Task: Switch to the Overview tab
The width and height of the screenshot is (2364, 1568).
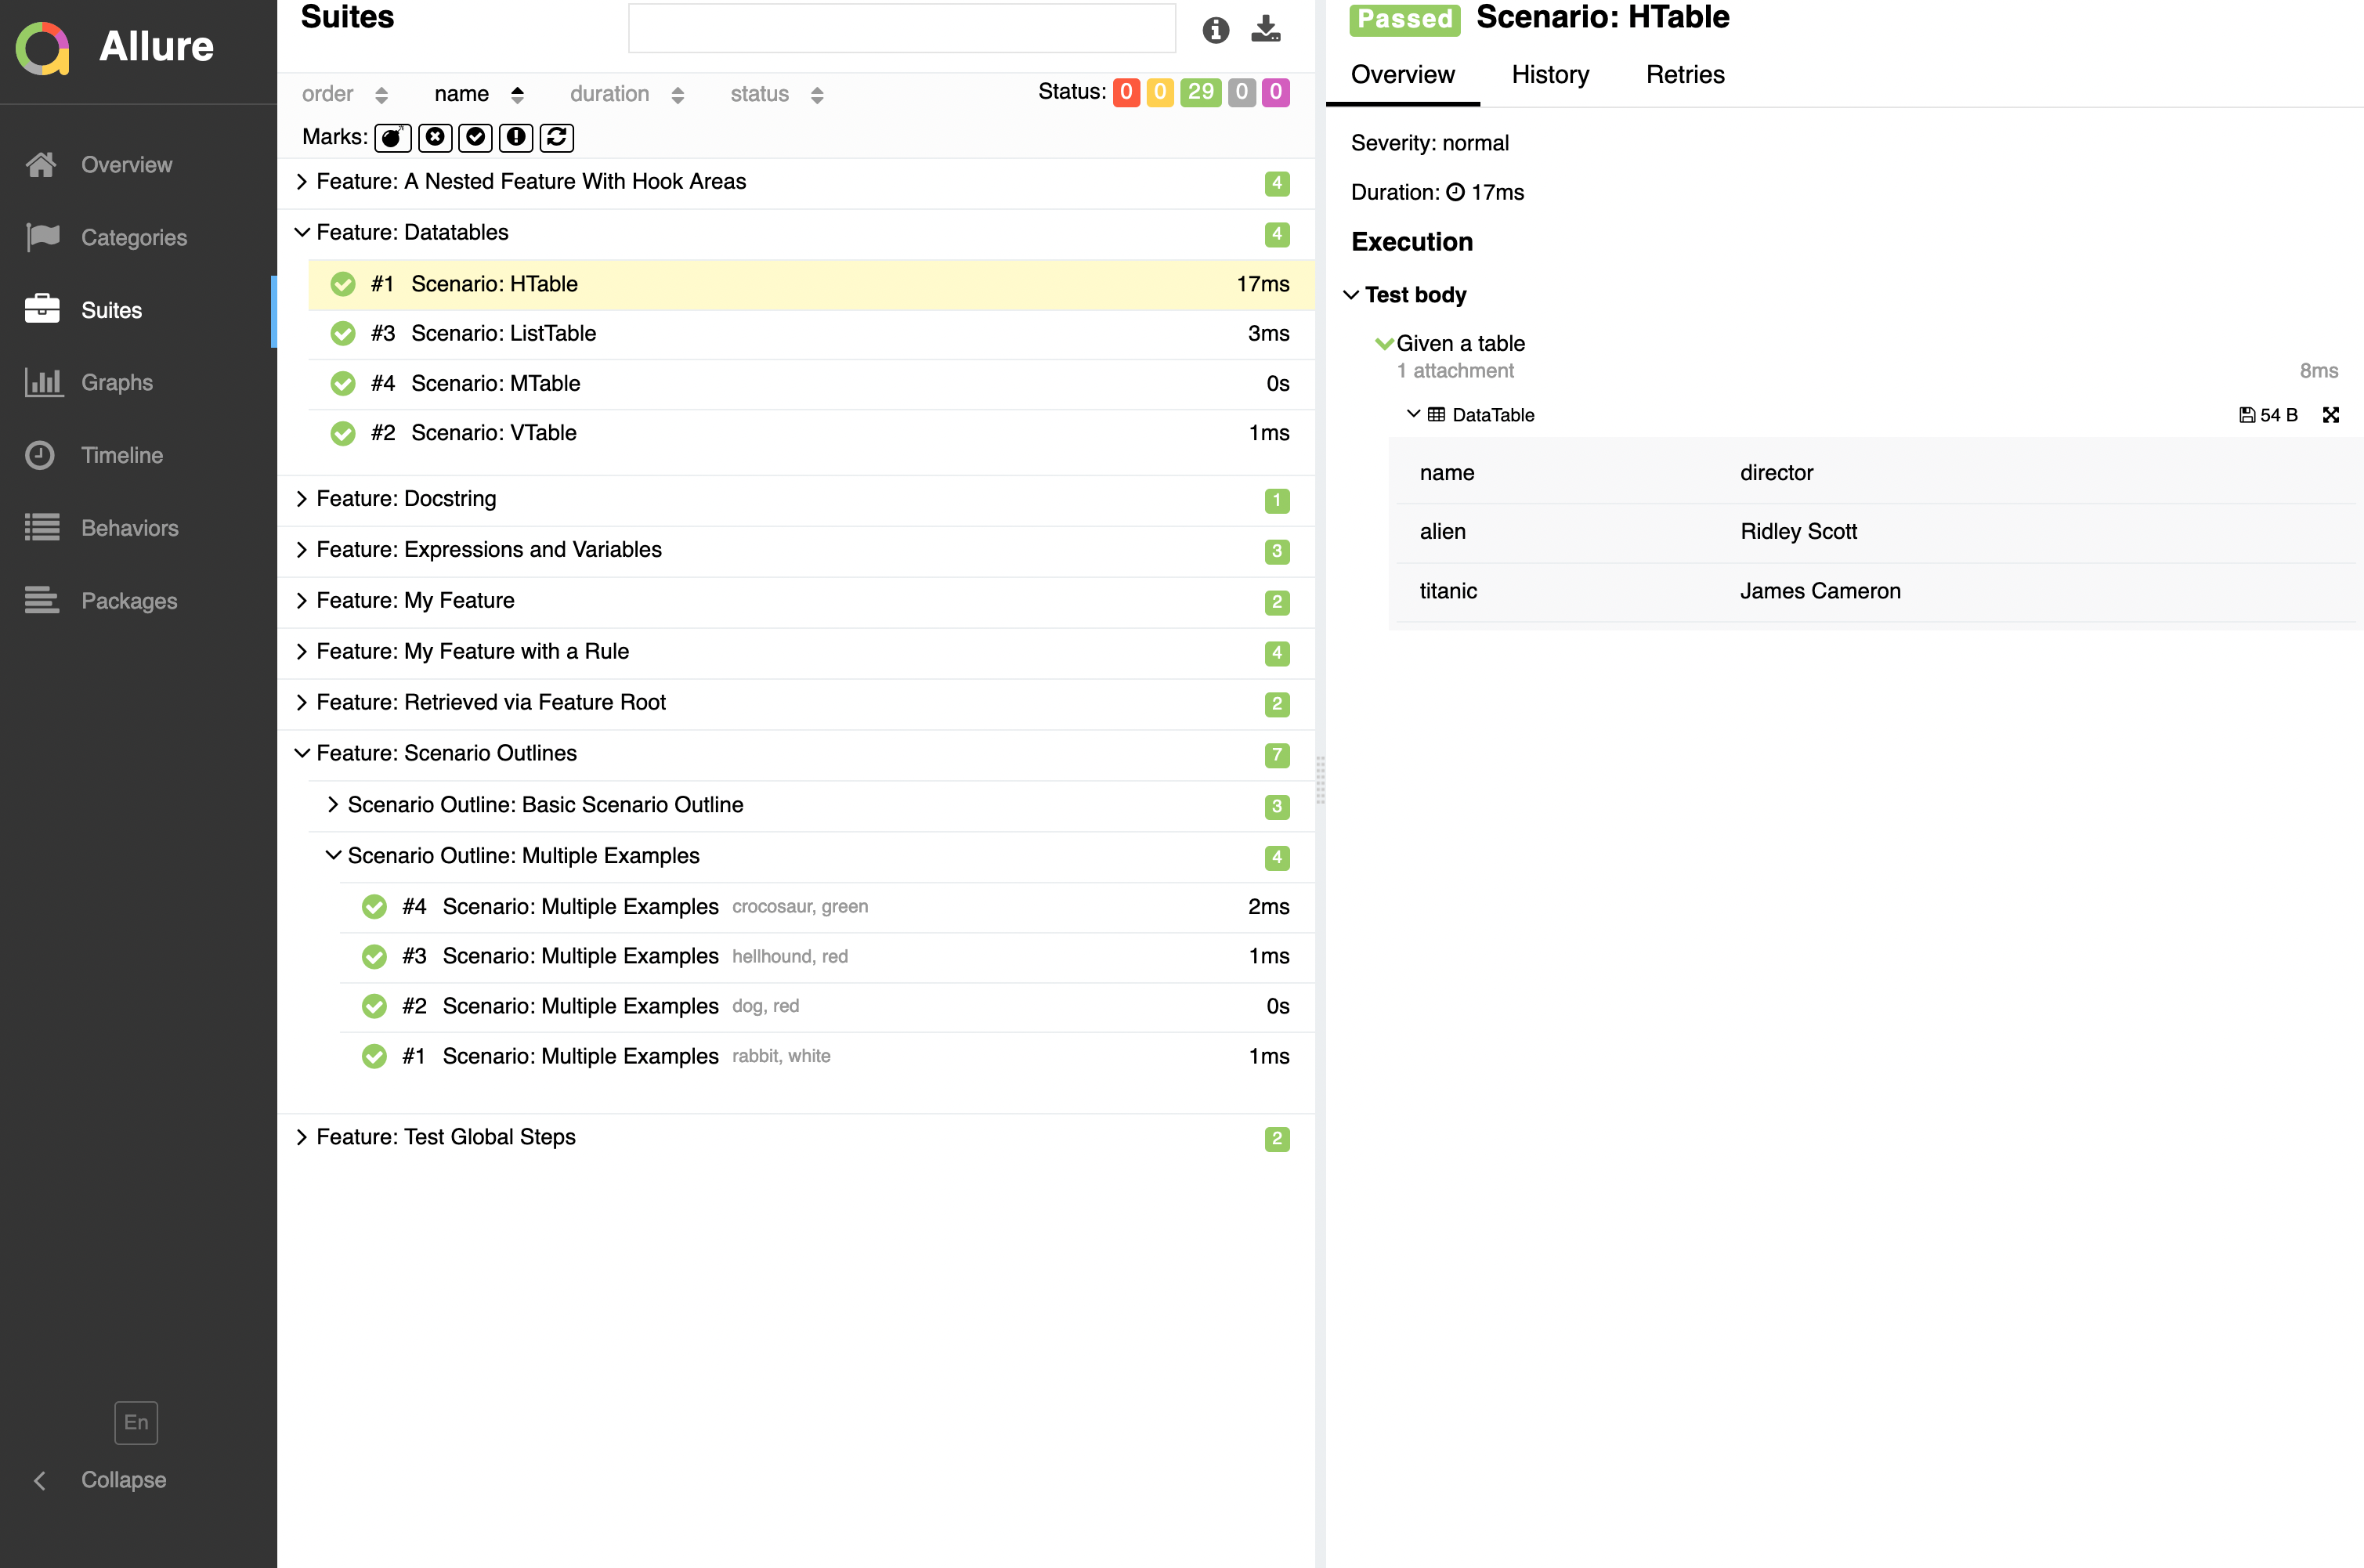Action: (x=1402, y=75)
